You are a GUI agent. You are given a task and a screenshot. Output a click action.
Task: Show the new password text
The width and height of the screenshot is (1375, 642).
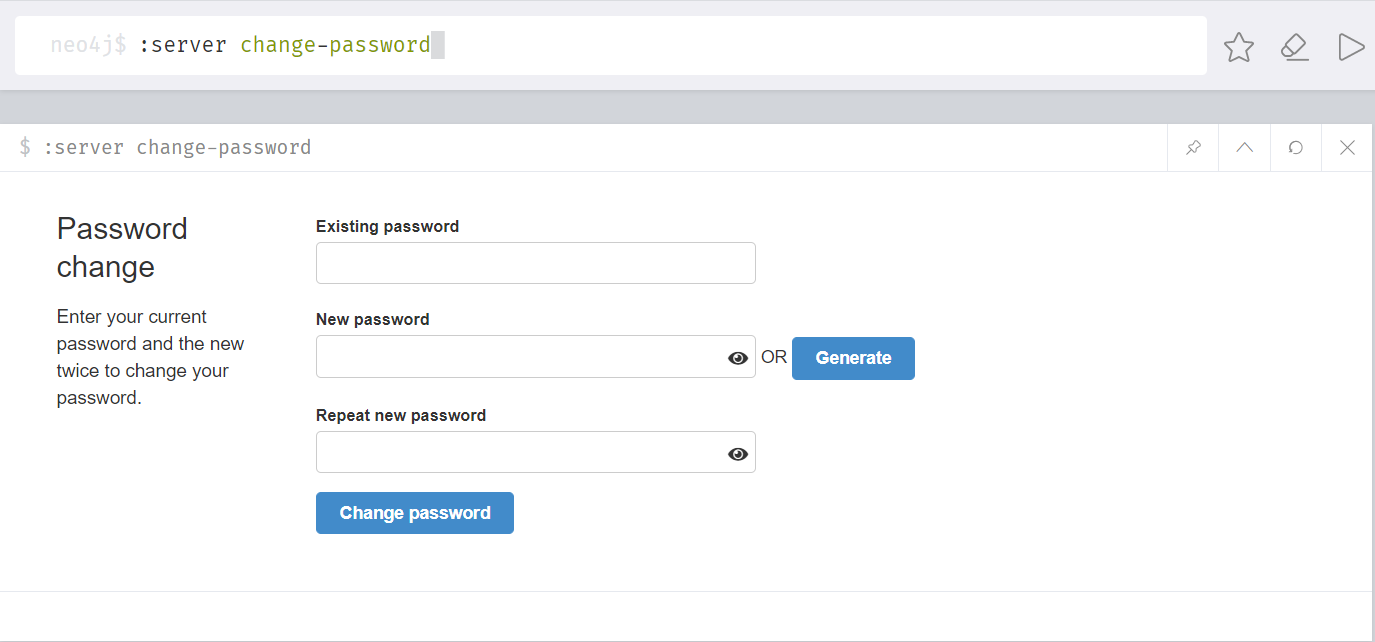coord(738,358)
